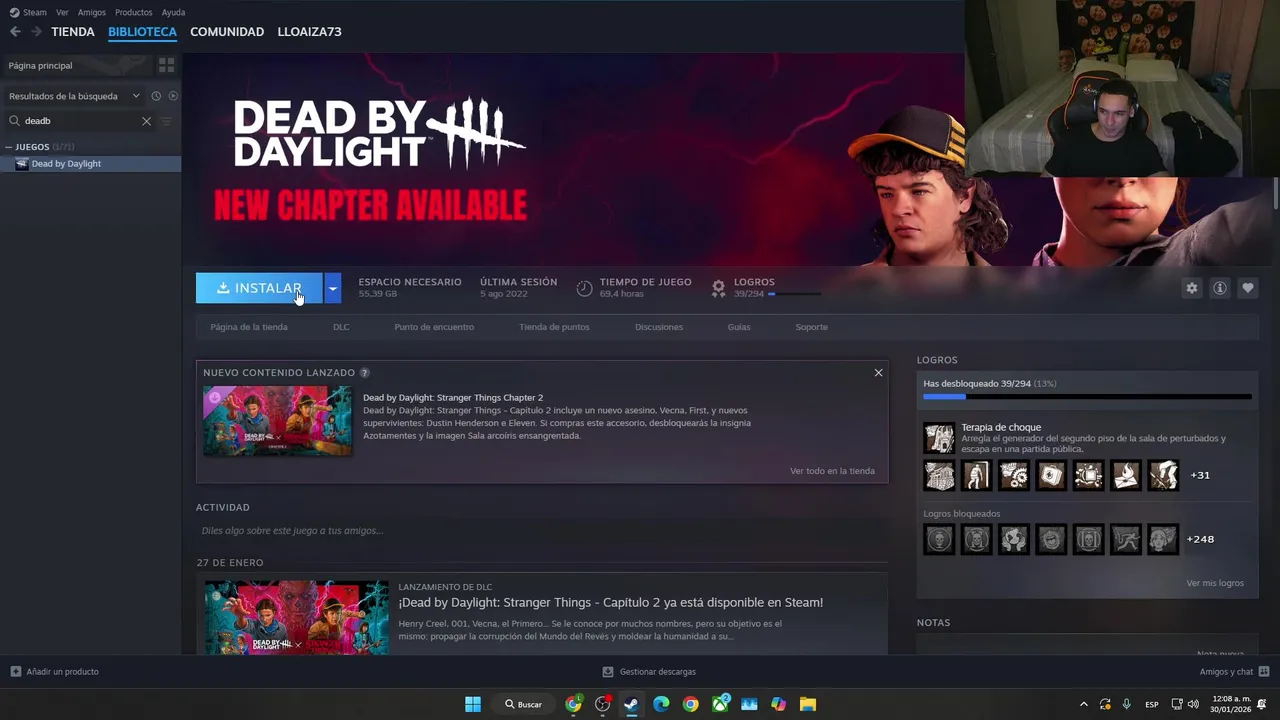Expand the 'Resultados de la búsqueda' dropdown
Viewport: 1280px width, 720px height.
[x=74, y=96]
